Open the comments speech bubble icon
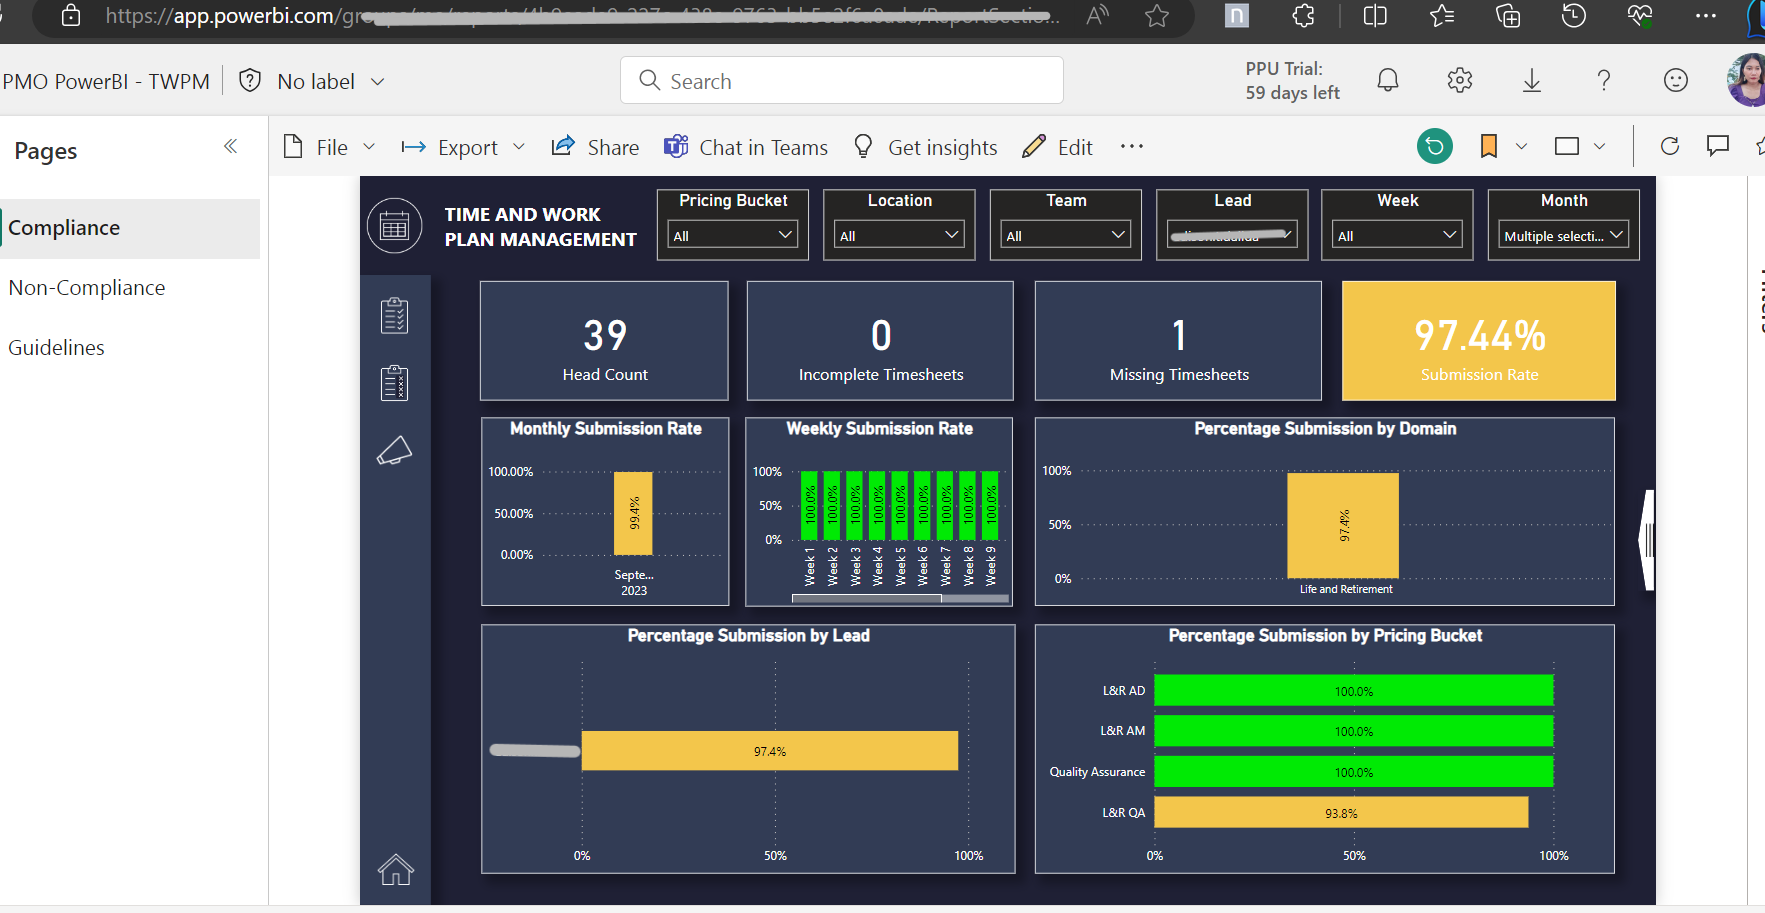 [x=1718, y=147]
